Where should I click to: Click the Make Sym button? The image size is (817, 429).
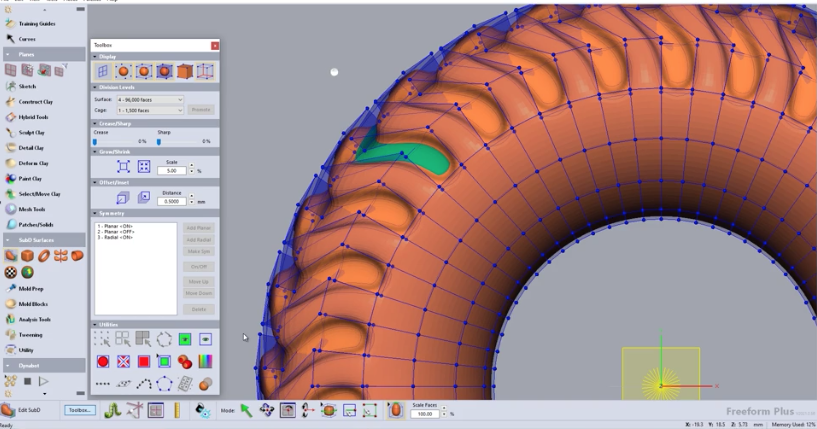coord(199,251)
